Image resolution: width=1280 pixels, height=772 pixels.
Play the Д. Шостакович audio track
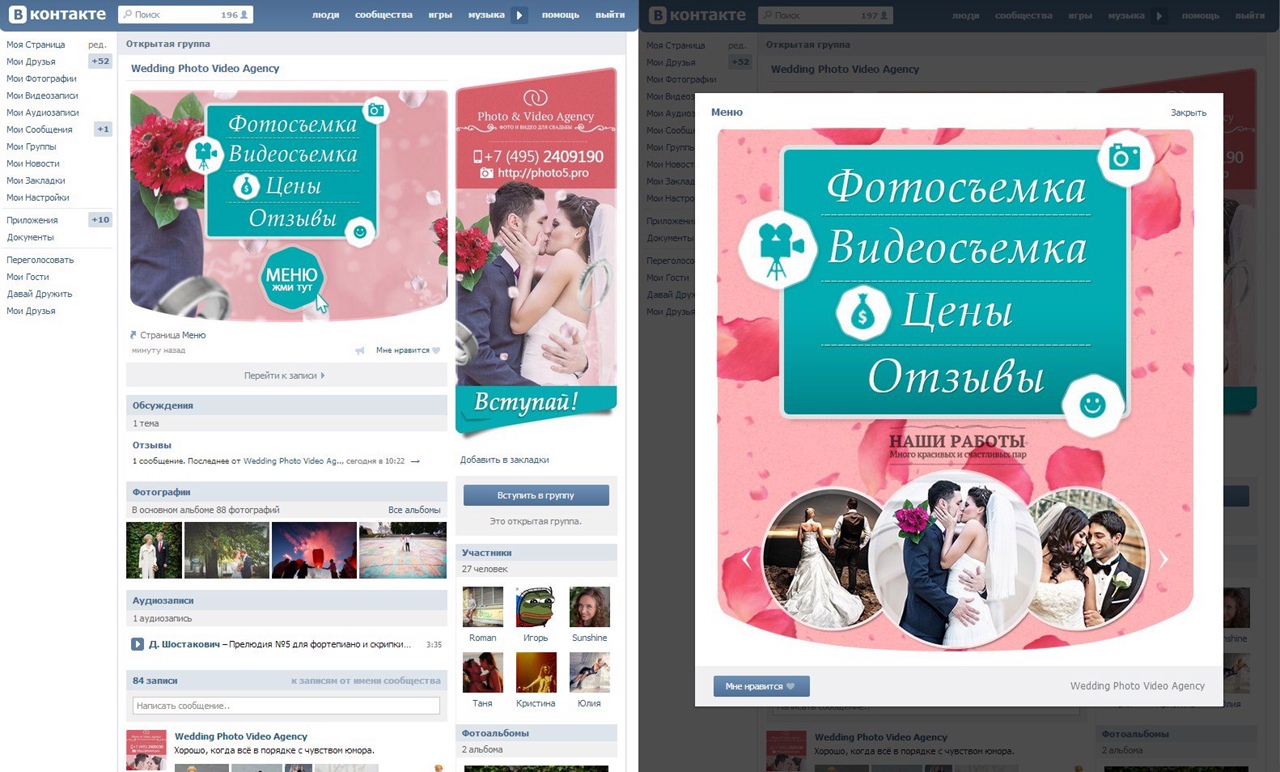tap(138, 644)
